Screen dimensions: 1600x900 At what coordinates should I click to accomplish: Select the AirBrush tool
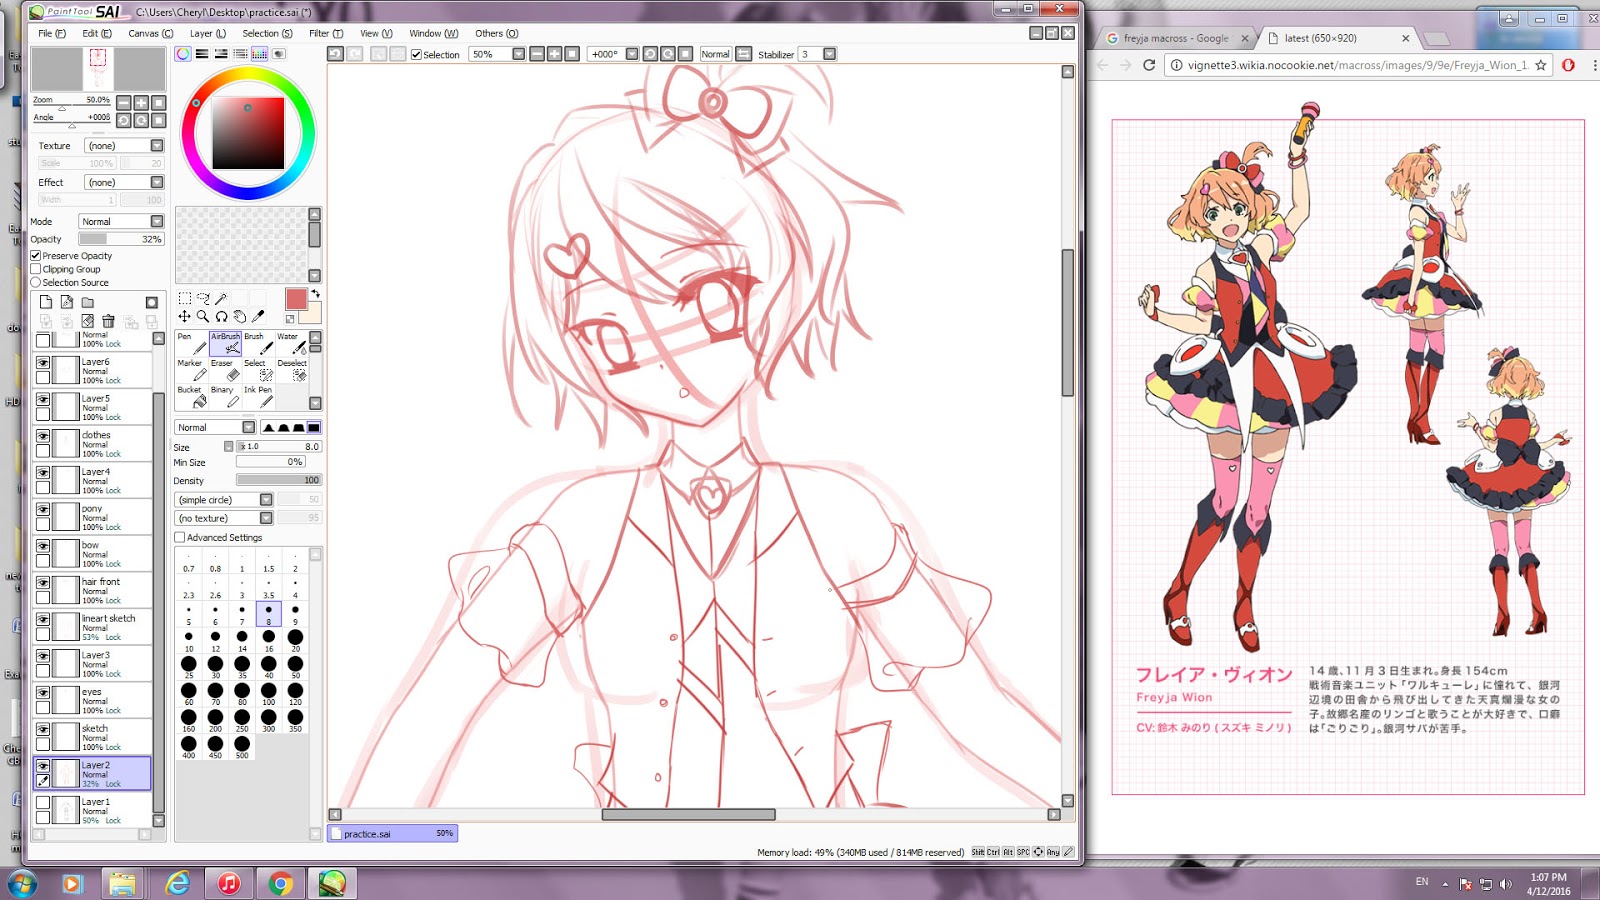click(x=225, y=343)
